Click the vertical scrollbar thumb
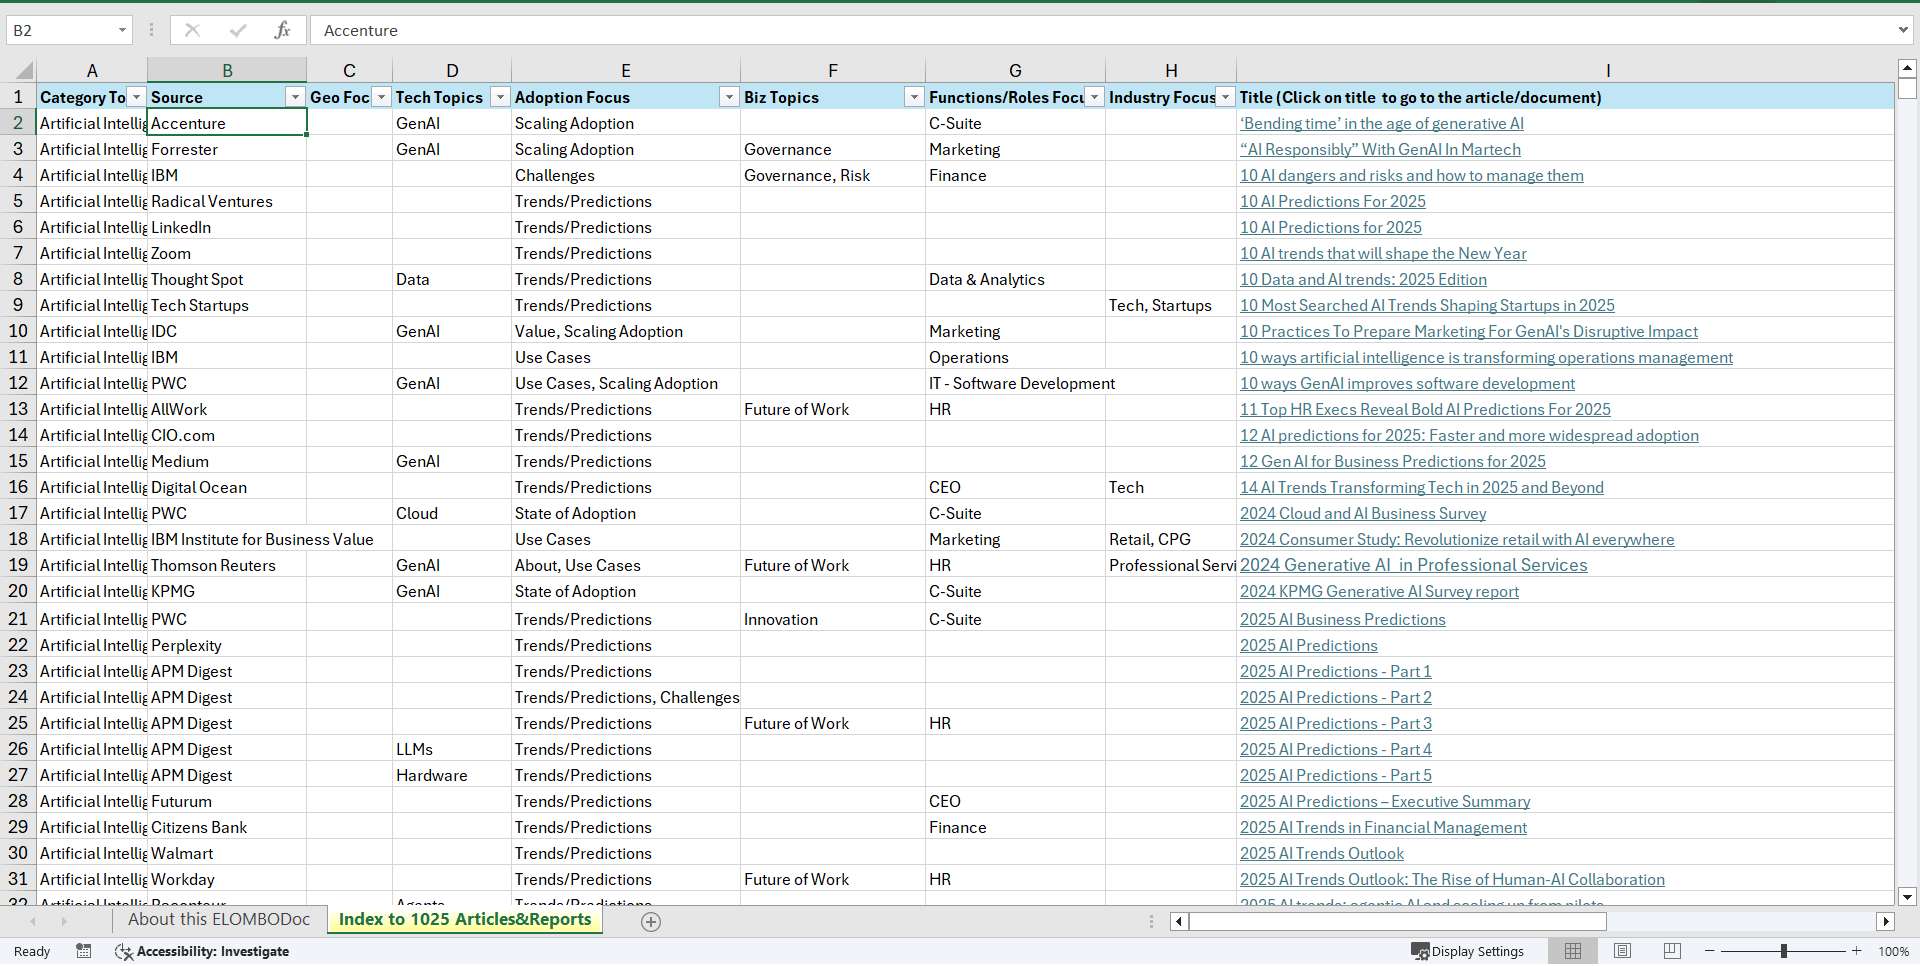Viewport: 1920px width, 966px height. click(x=1907, y=89)
